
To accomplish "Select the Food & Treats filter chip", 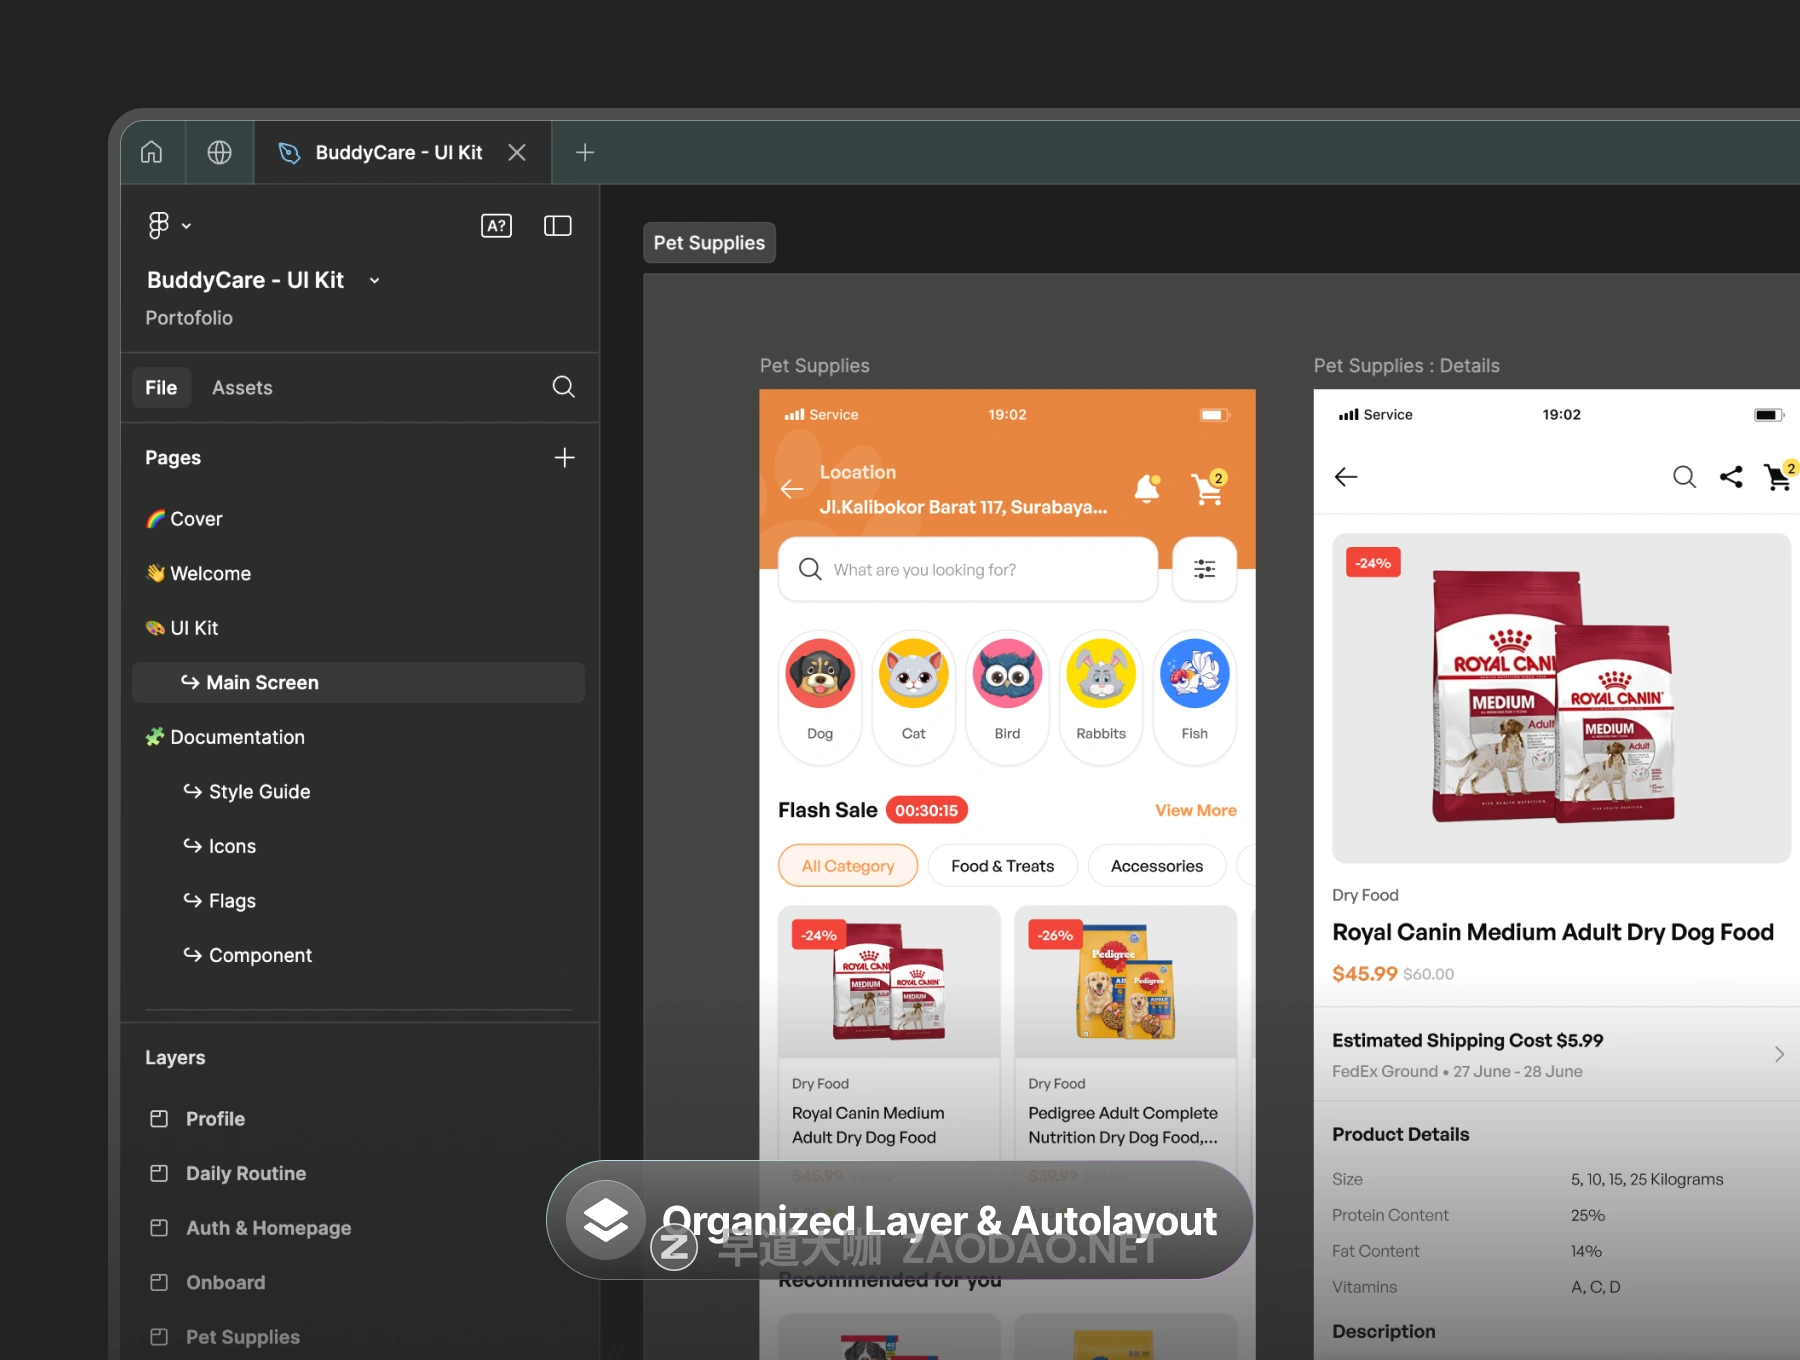I will [1002, 866].
